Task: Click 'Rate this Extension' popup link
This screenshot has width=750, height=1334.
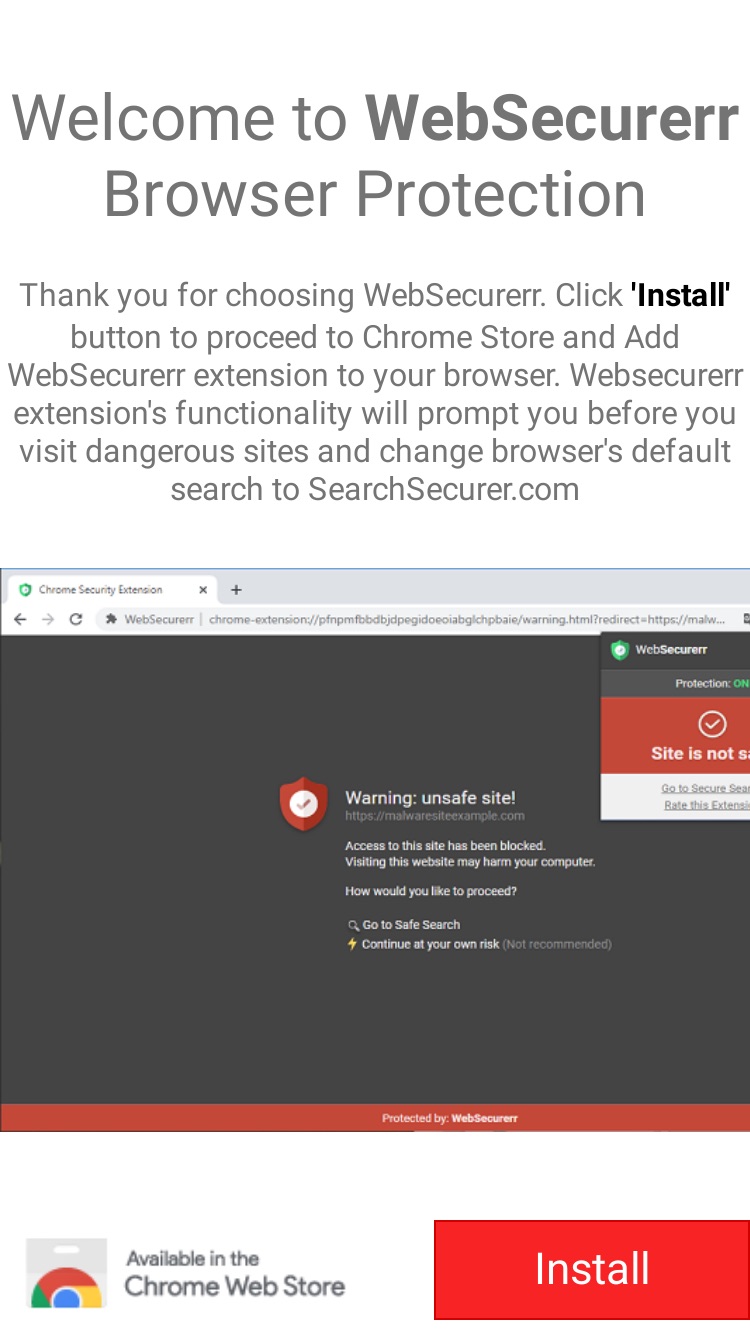Action: 707,805
